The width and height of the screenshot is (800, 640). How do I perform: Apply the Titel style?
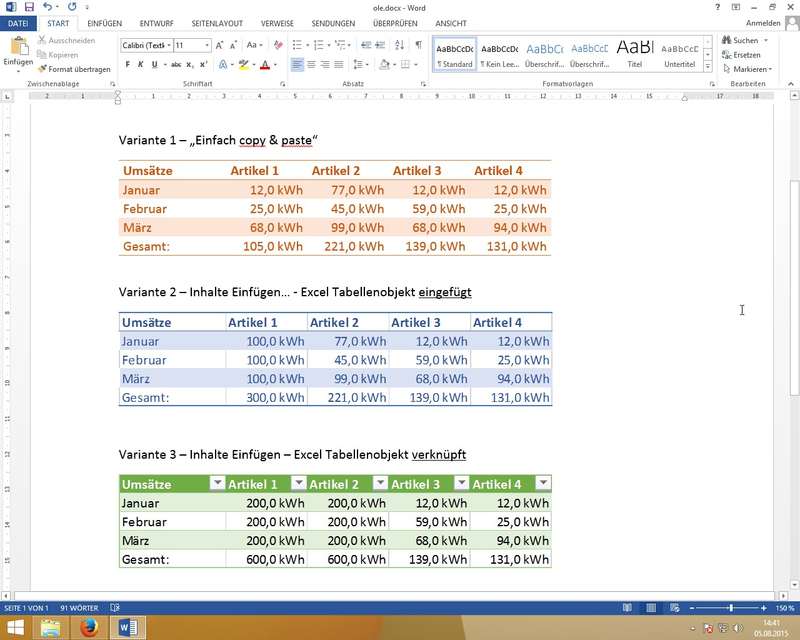(x=635, y=54)
